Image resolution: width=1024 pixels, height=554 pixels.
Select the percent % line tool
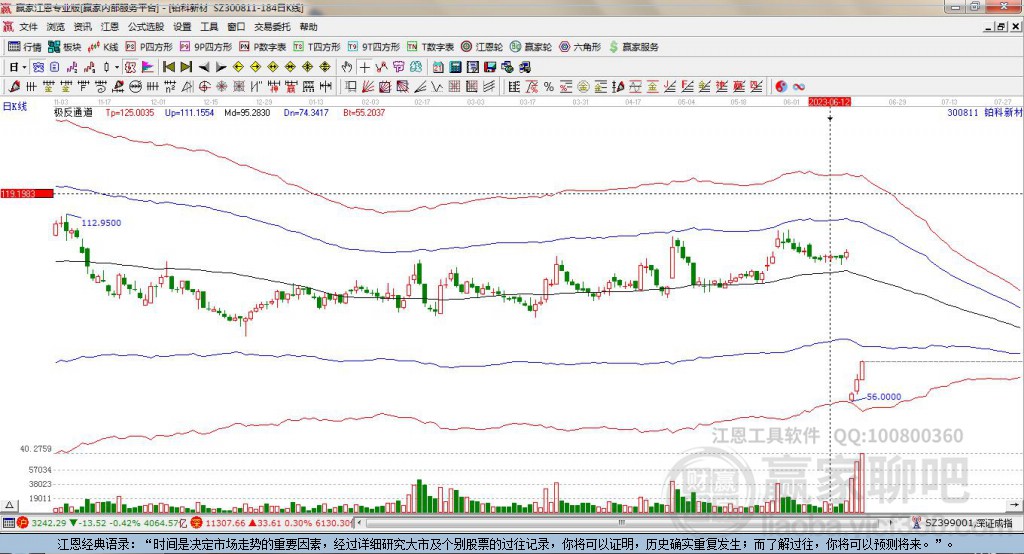tap(549, 86)
